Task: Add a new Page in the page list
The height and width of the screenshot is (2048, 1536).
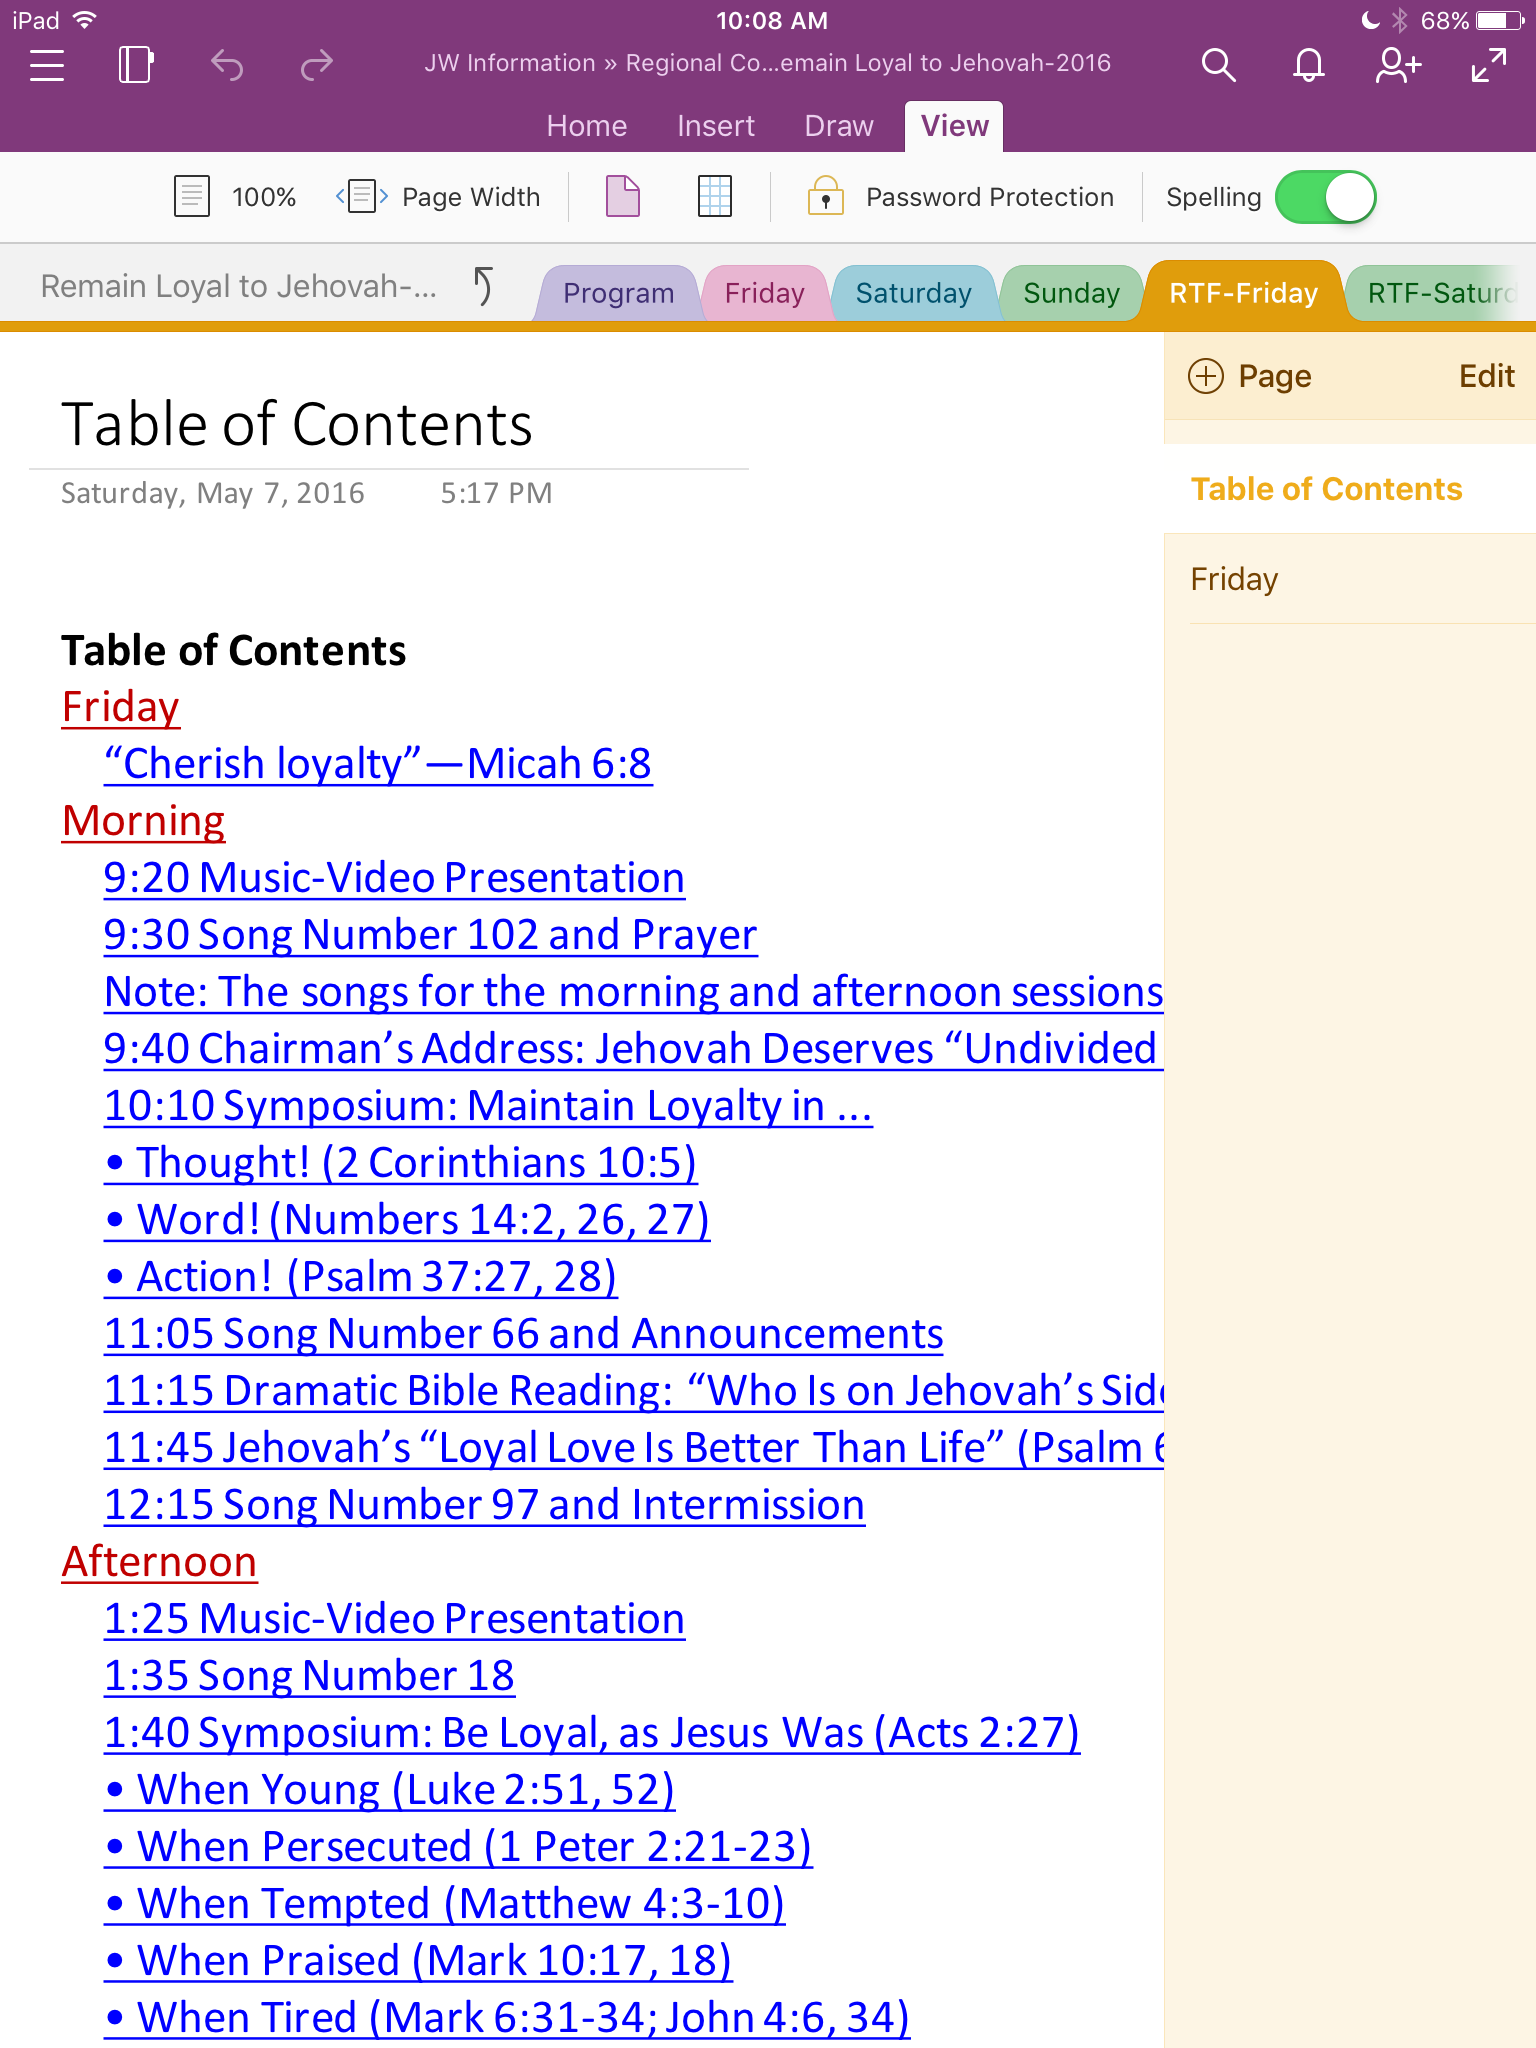Action: tap(1250, 377)
